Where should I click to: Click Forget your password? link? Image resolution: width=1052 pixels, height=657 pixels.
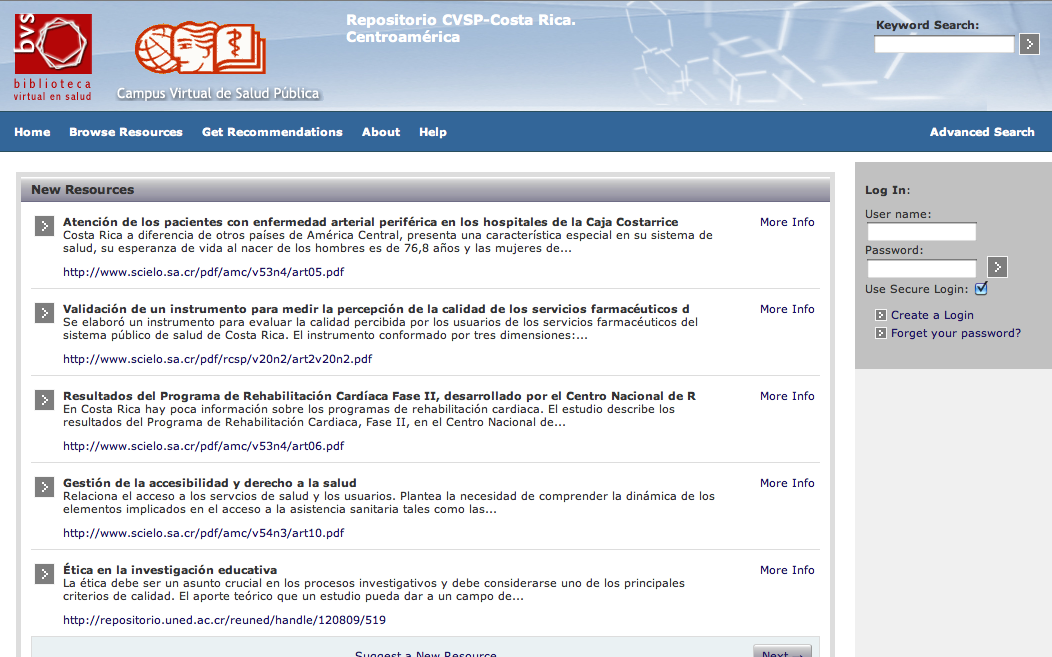(x=955, y=333)
